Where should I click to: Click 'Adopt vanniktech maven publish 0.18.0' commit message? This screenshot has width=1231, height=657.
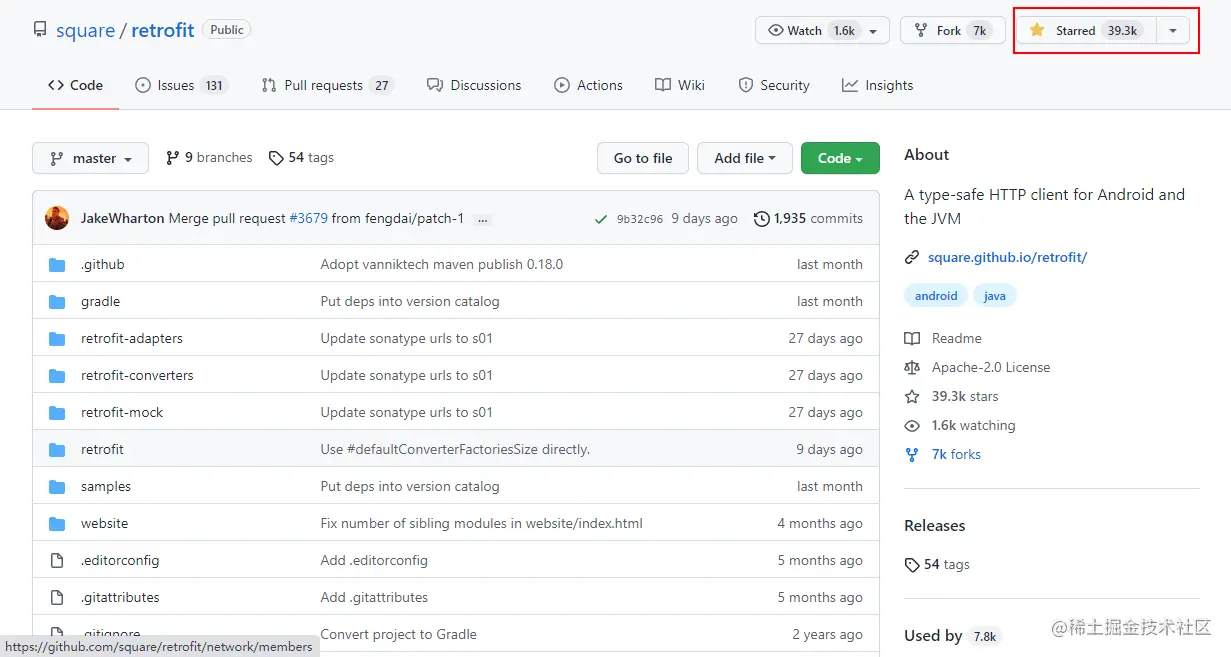pos(442,265)
